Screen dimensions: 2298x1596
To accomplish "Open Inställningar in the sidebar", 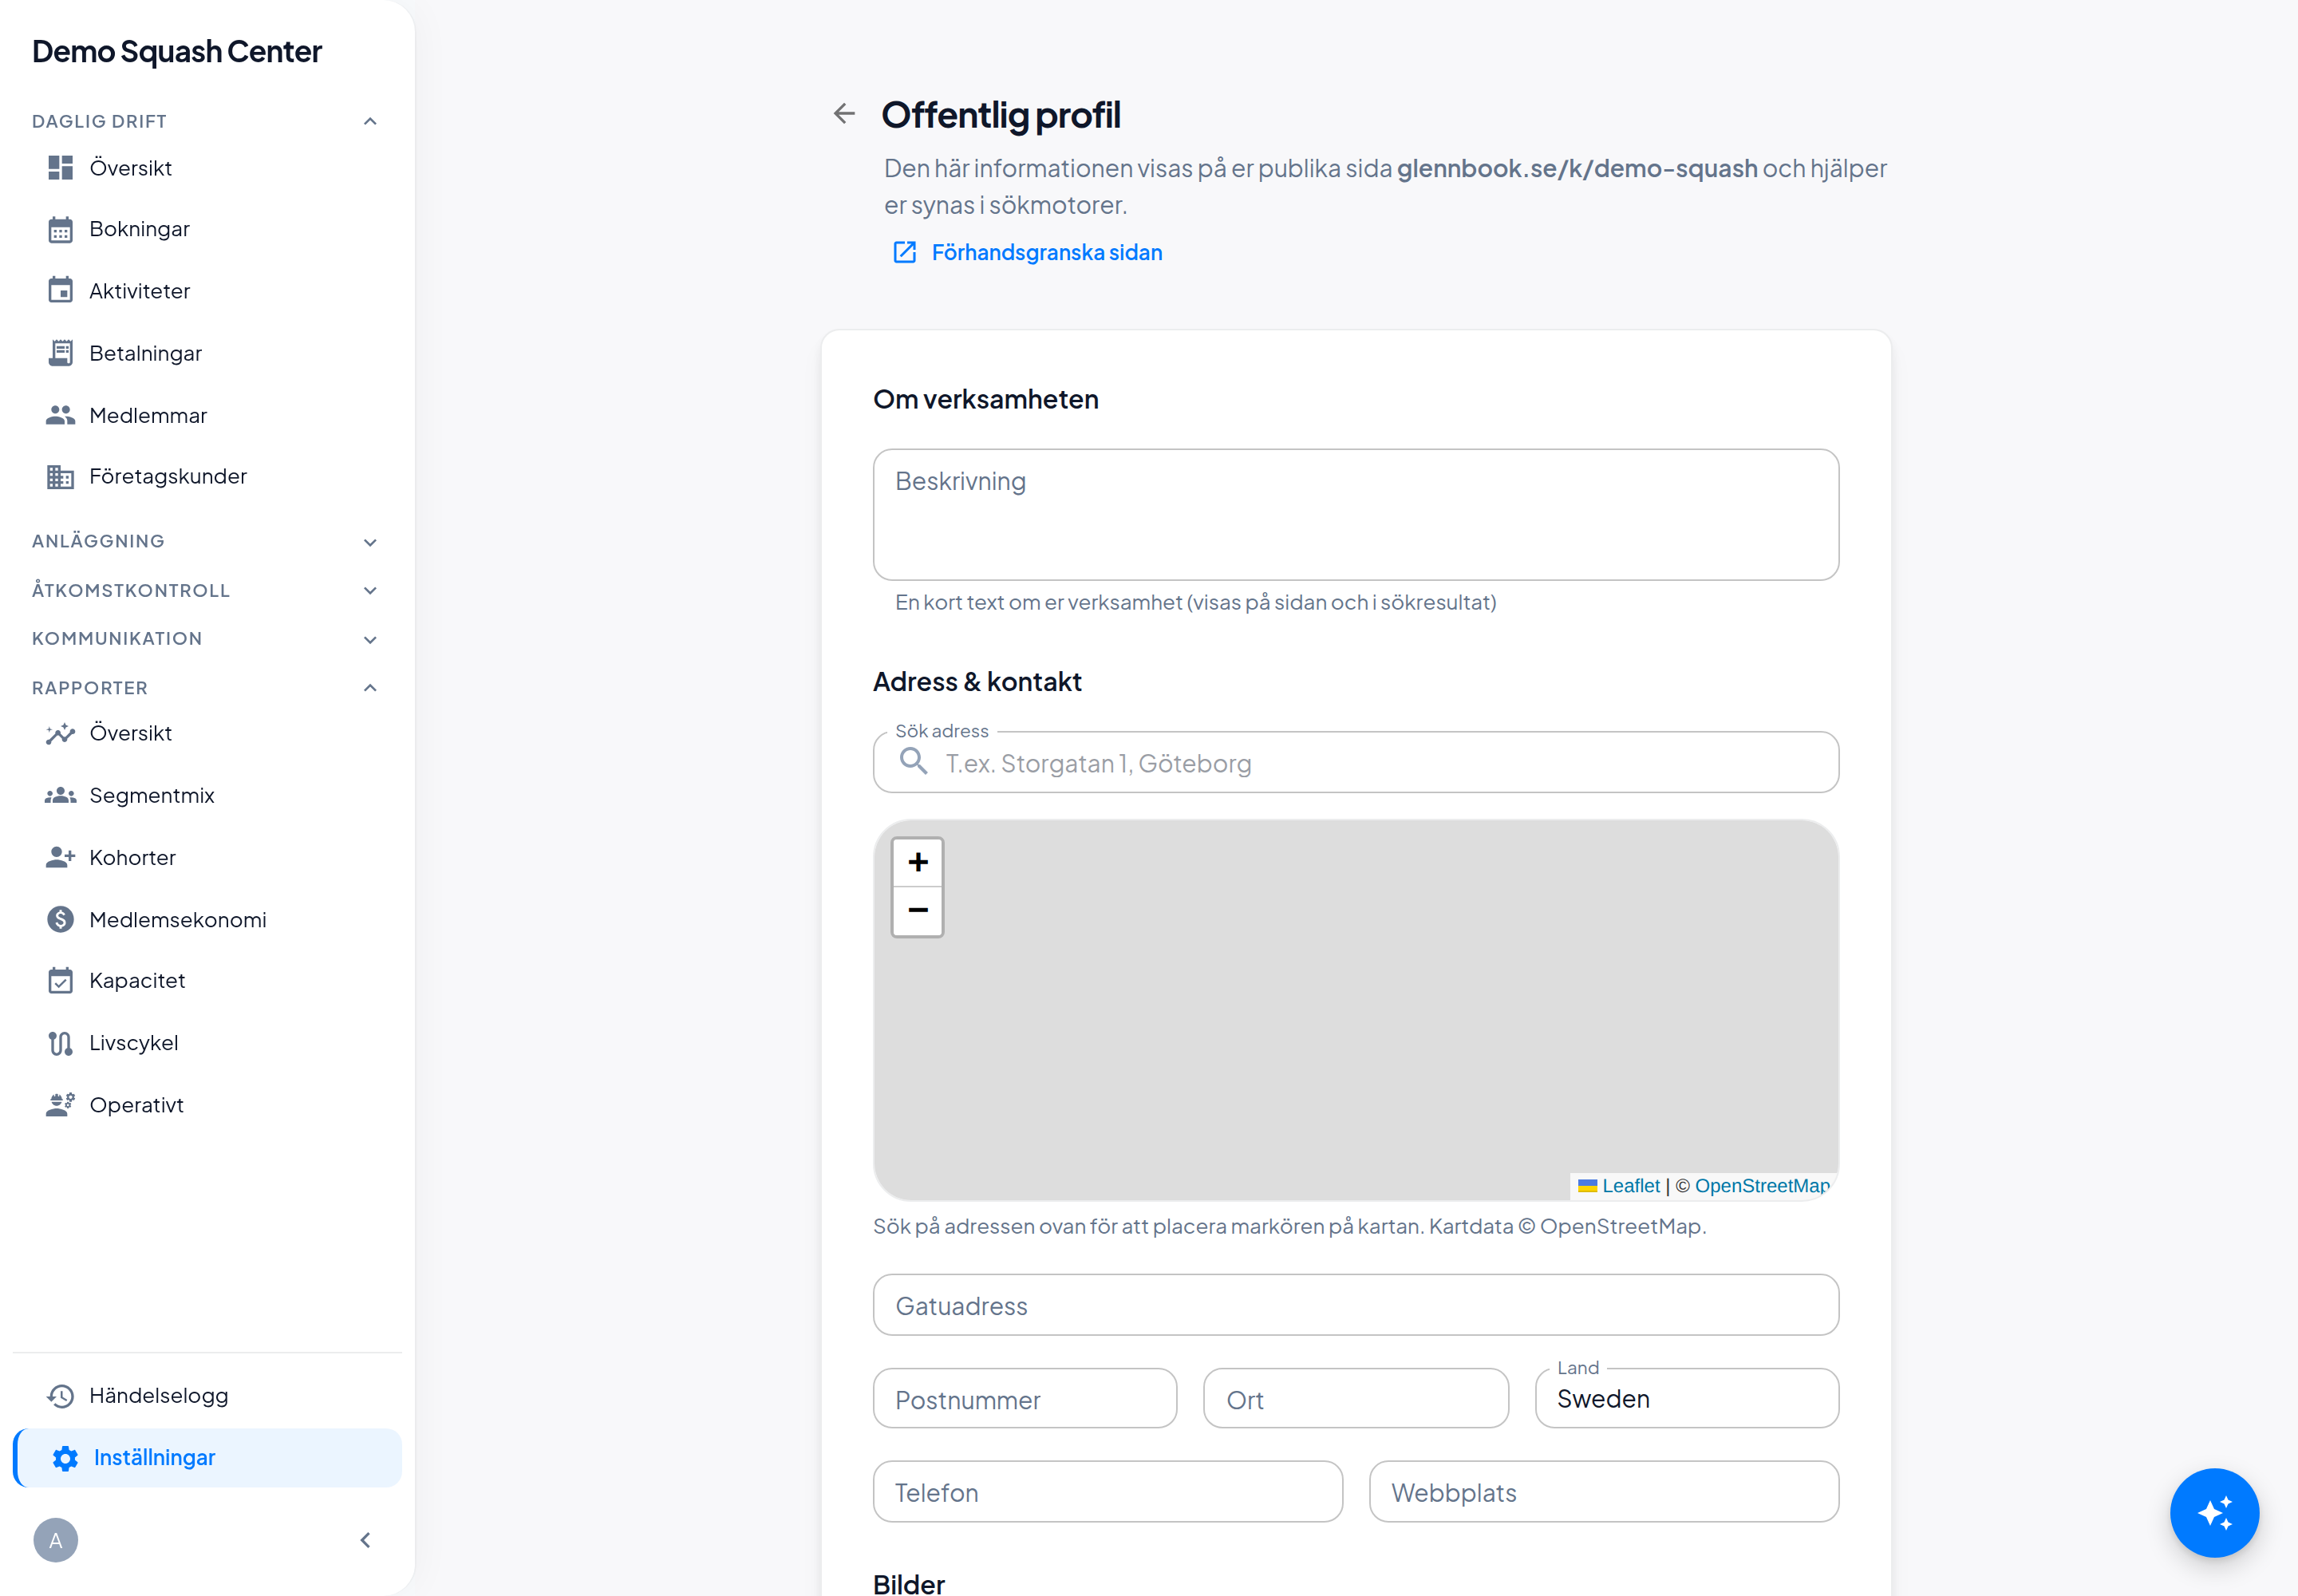I will (x=207, y=1458).
